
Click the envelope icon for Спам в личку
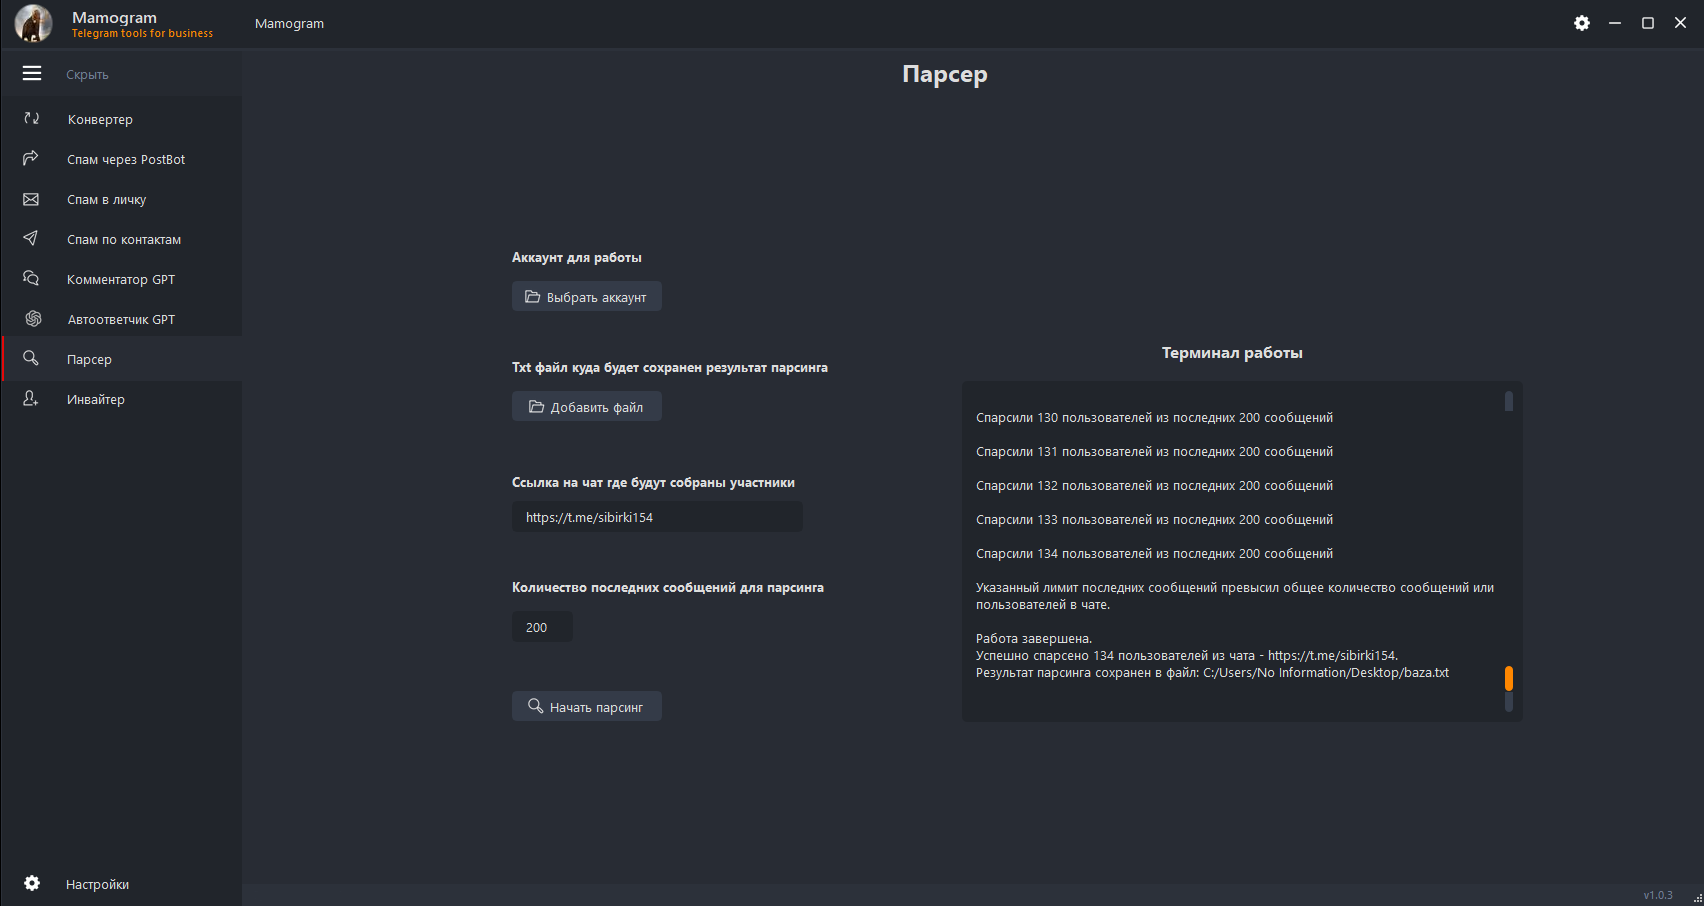coord(31,199)
